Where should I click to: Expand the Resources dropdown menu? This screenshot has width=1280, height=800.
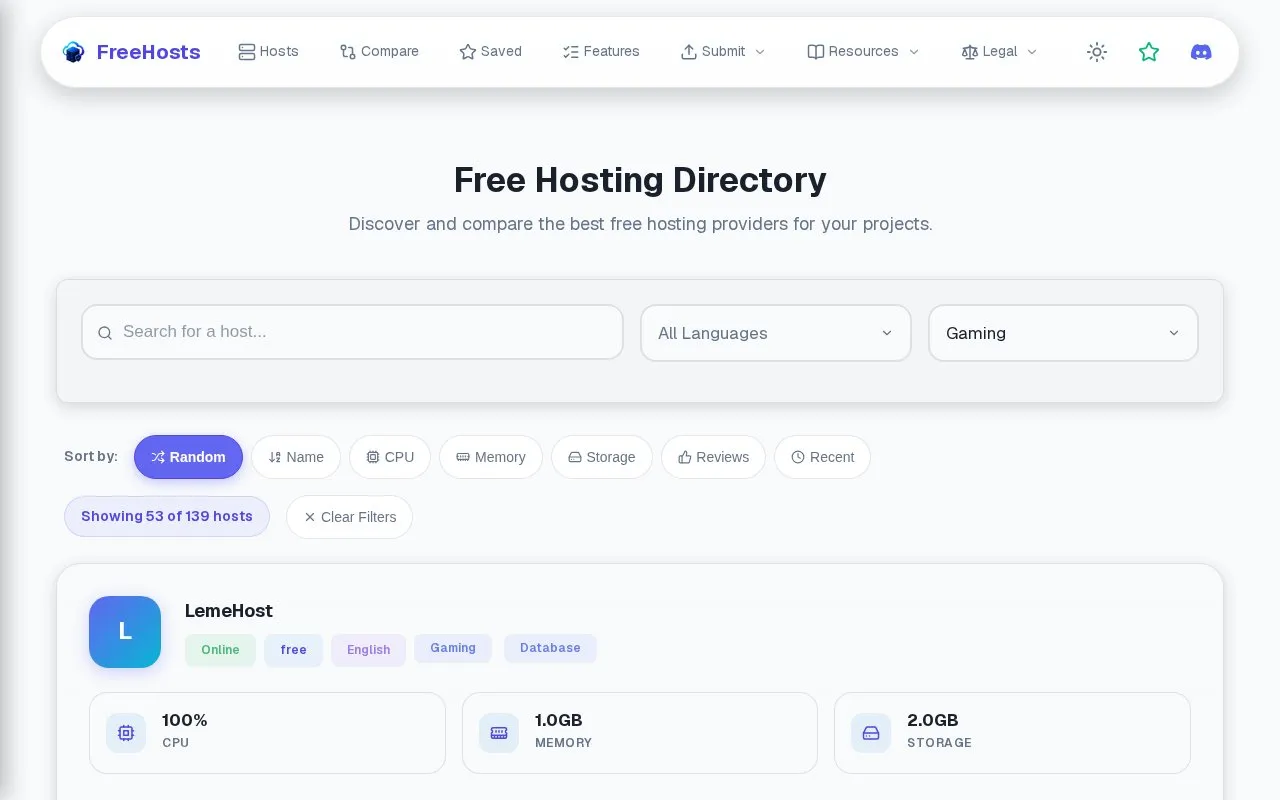(863, 51)
